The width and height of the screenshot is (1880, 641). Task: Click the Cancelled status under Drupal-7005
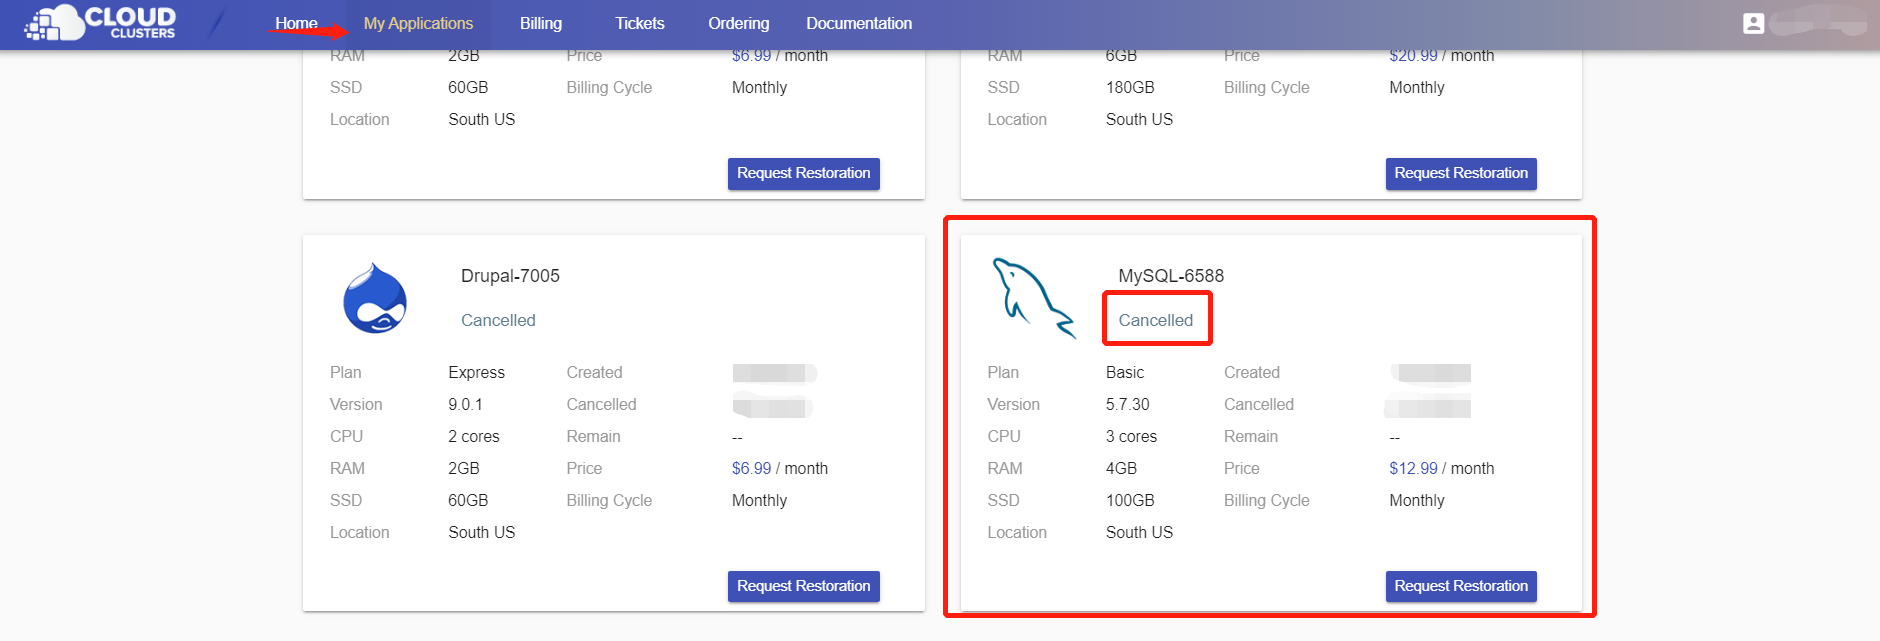(x=498, y=320)
